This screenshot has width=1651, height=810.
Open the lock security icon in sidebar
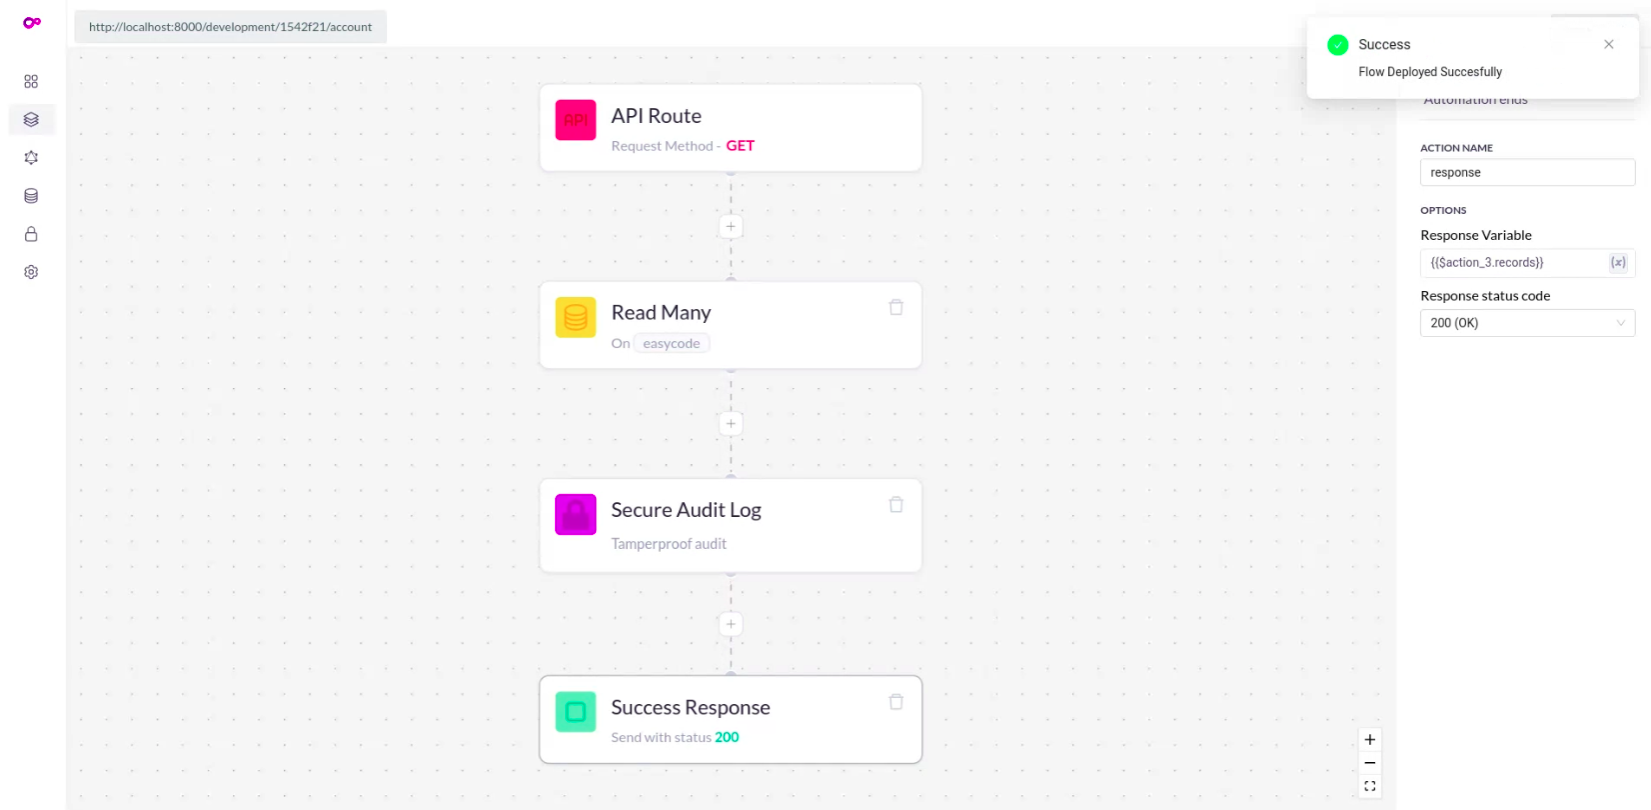pyautogui.click(x=31, y=234)
